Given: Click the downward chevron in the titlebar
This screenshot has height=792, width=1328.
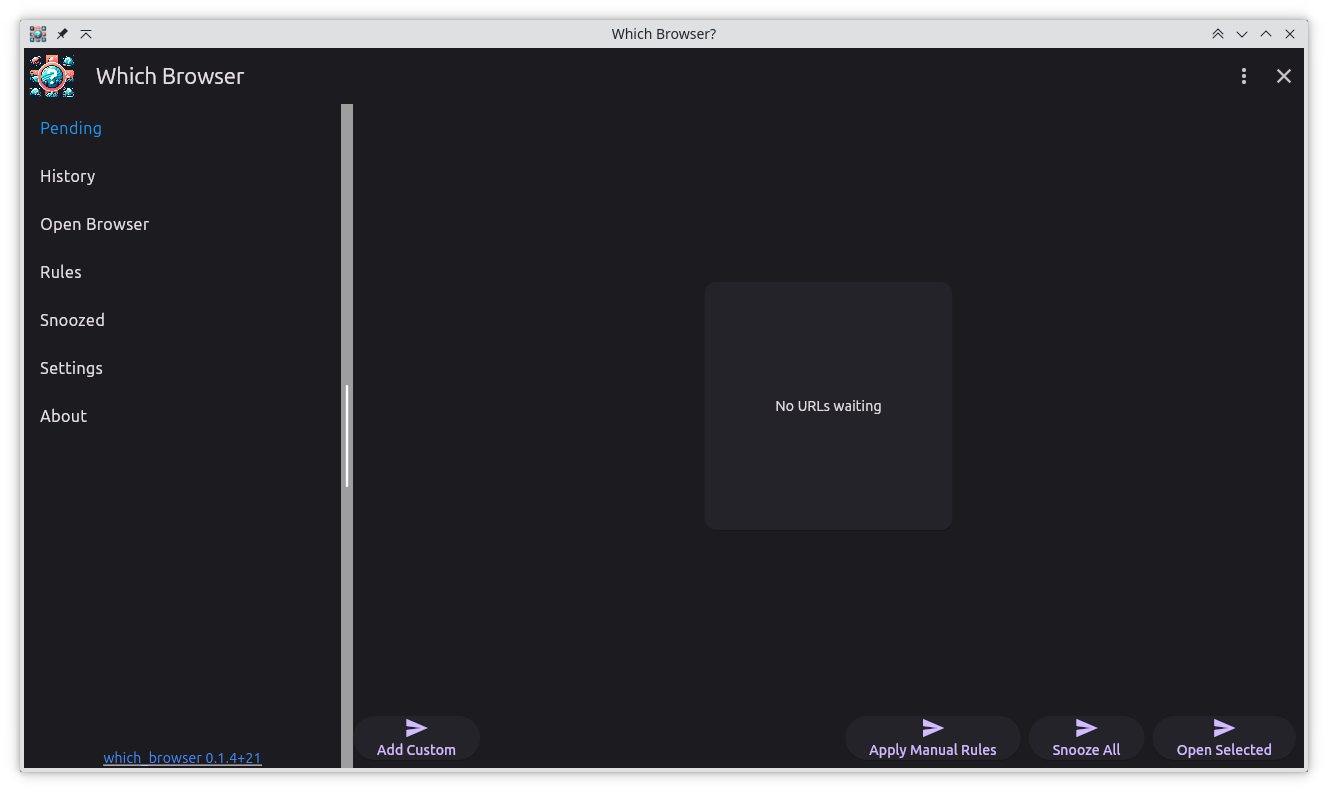Looking at the screenshot, I should (1242, 33).
